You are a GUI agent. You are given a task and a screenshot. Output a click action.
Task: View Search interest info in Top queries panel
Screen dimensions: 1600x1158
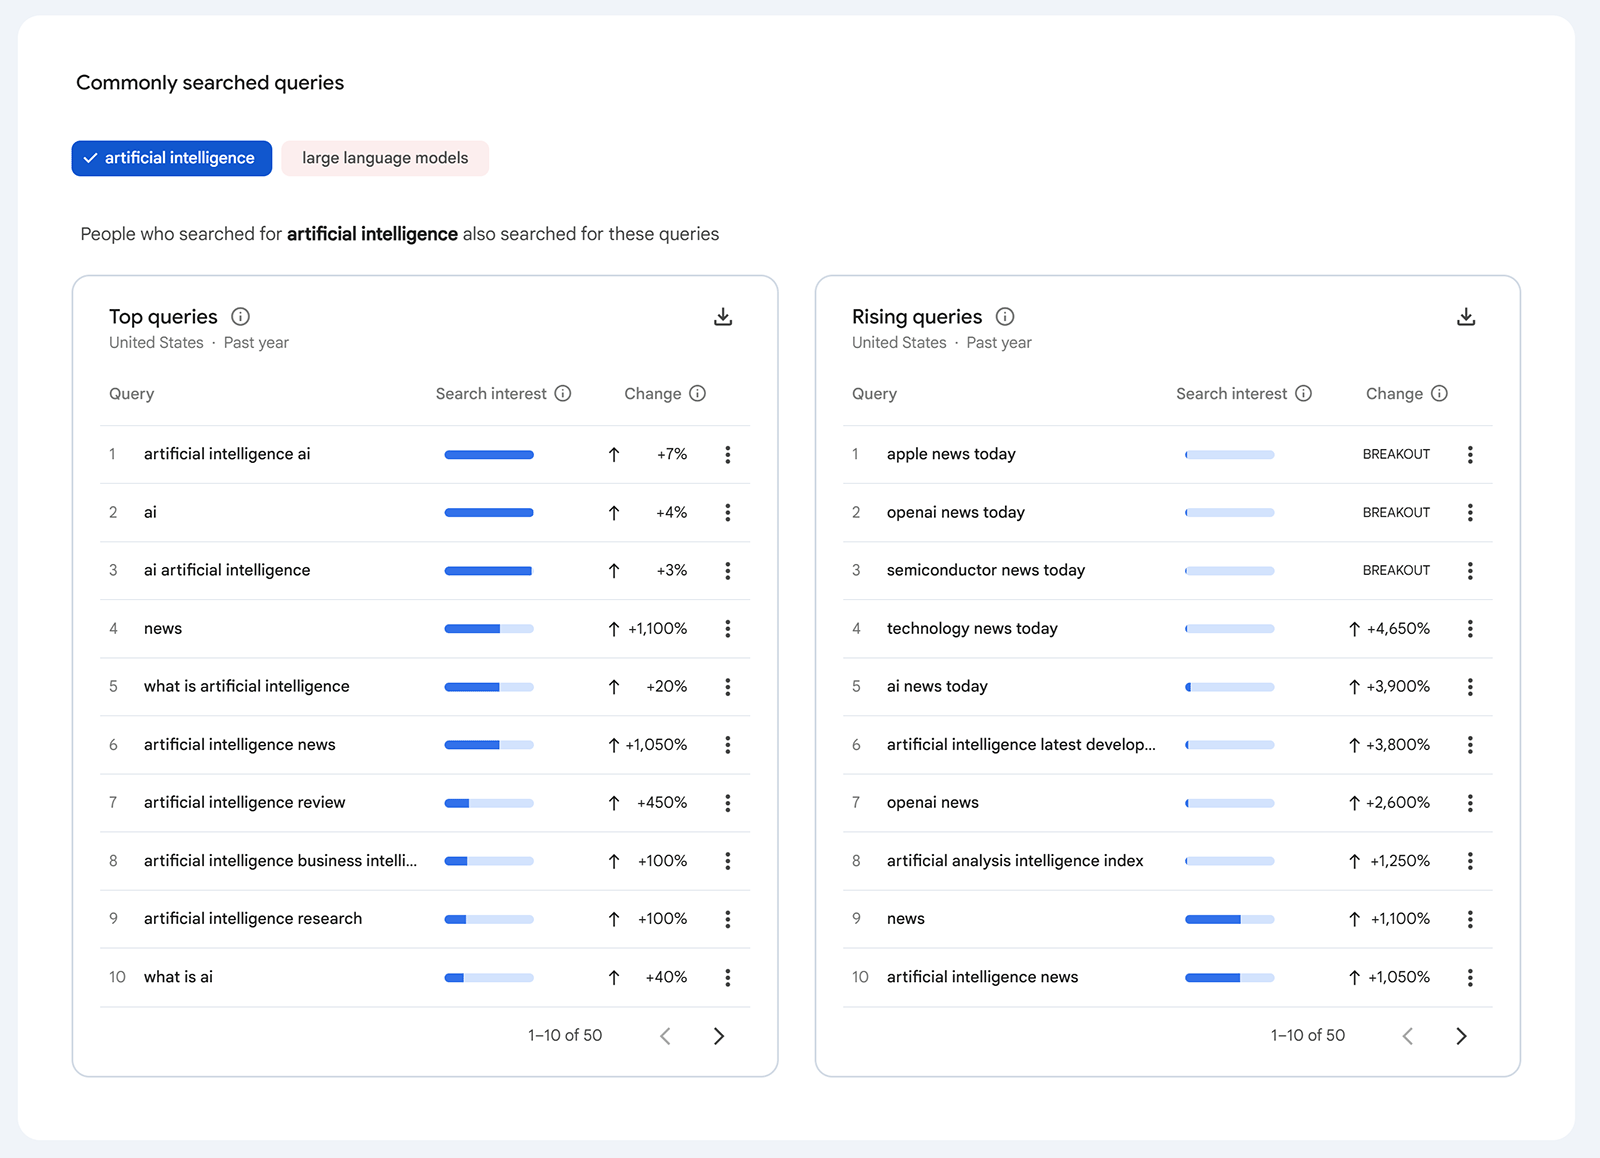[564, 393]
